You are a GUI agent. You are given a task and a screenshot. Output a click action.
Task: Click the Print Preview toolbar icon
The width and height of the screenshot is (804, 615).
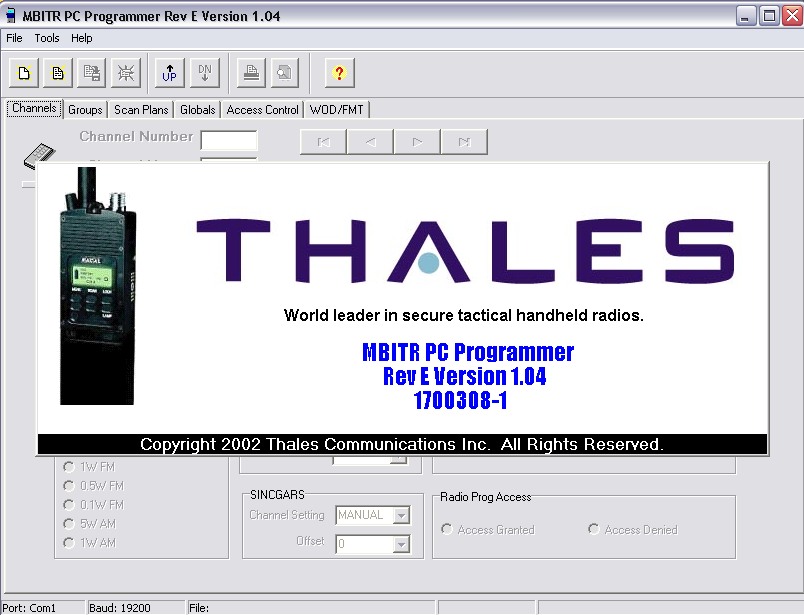coord(285,72)
